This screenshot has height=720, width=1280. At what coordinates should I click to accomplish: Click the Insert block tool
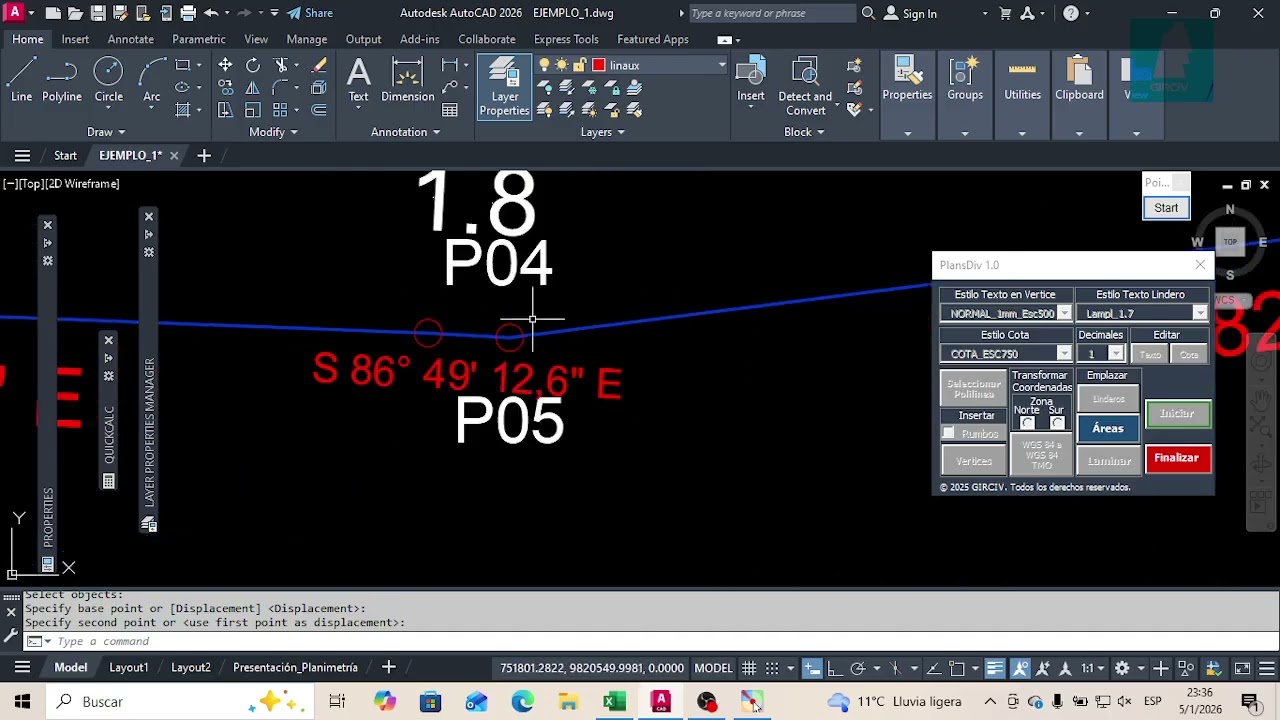[751, 80]
